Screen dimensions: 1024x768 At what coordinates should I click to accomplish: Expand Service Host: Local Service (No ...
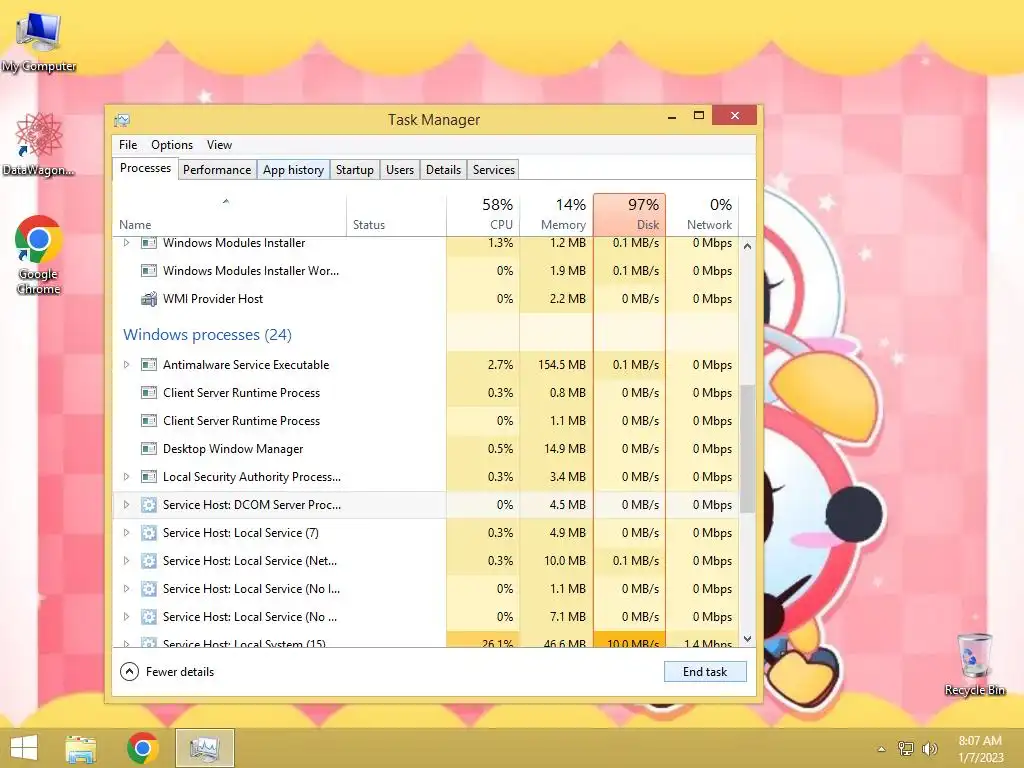tap(127, 617)
